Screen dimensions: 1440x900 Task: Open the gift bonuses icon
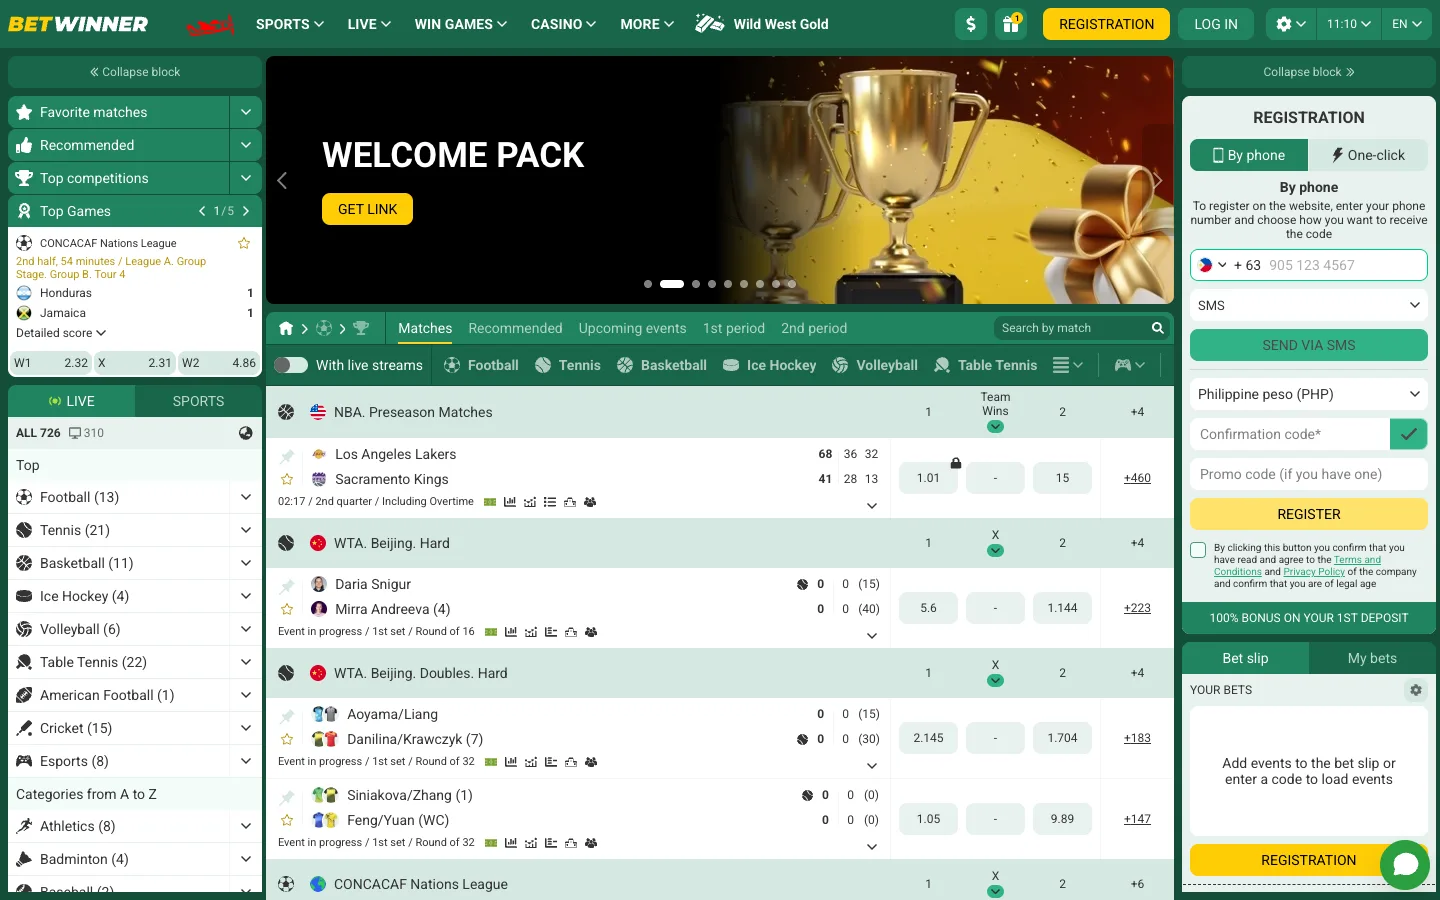(1011, 24)
